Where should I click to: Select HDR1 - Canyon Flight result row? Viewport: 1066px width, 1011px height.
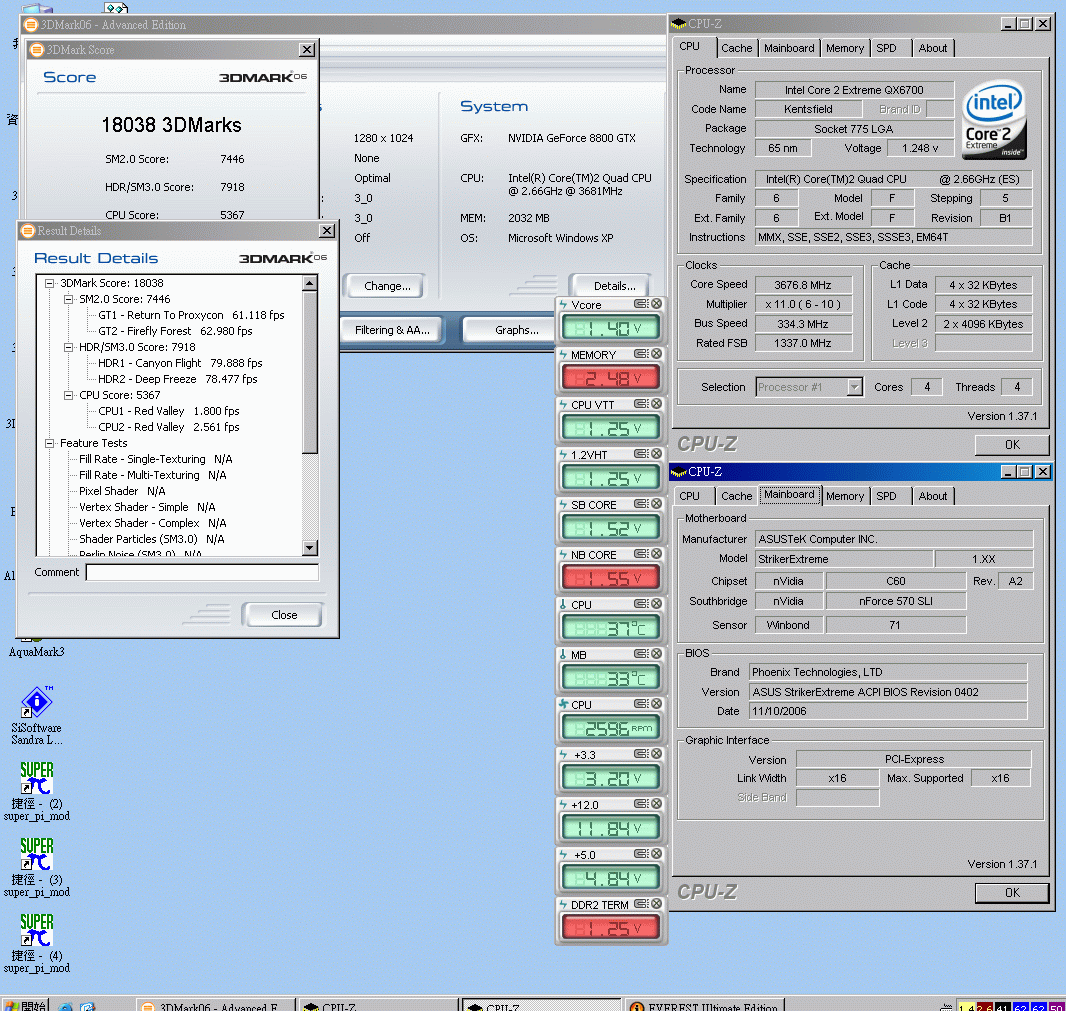click(x=179, y=363)
